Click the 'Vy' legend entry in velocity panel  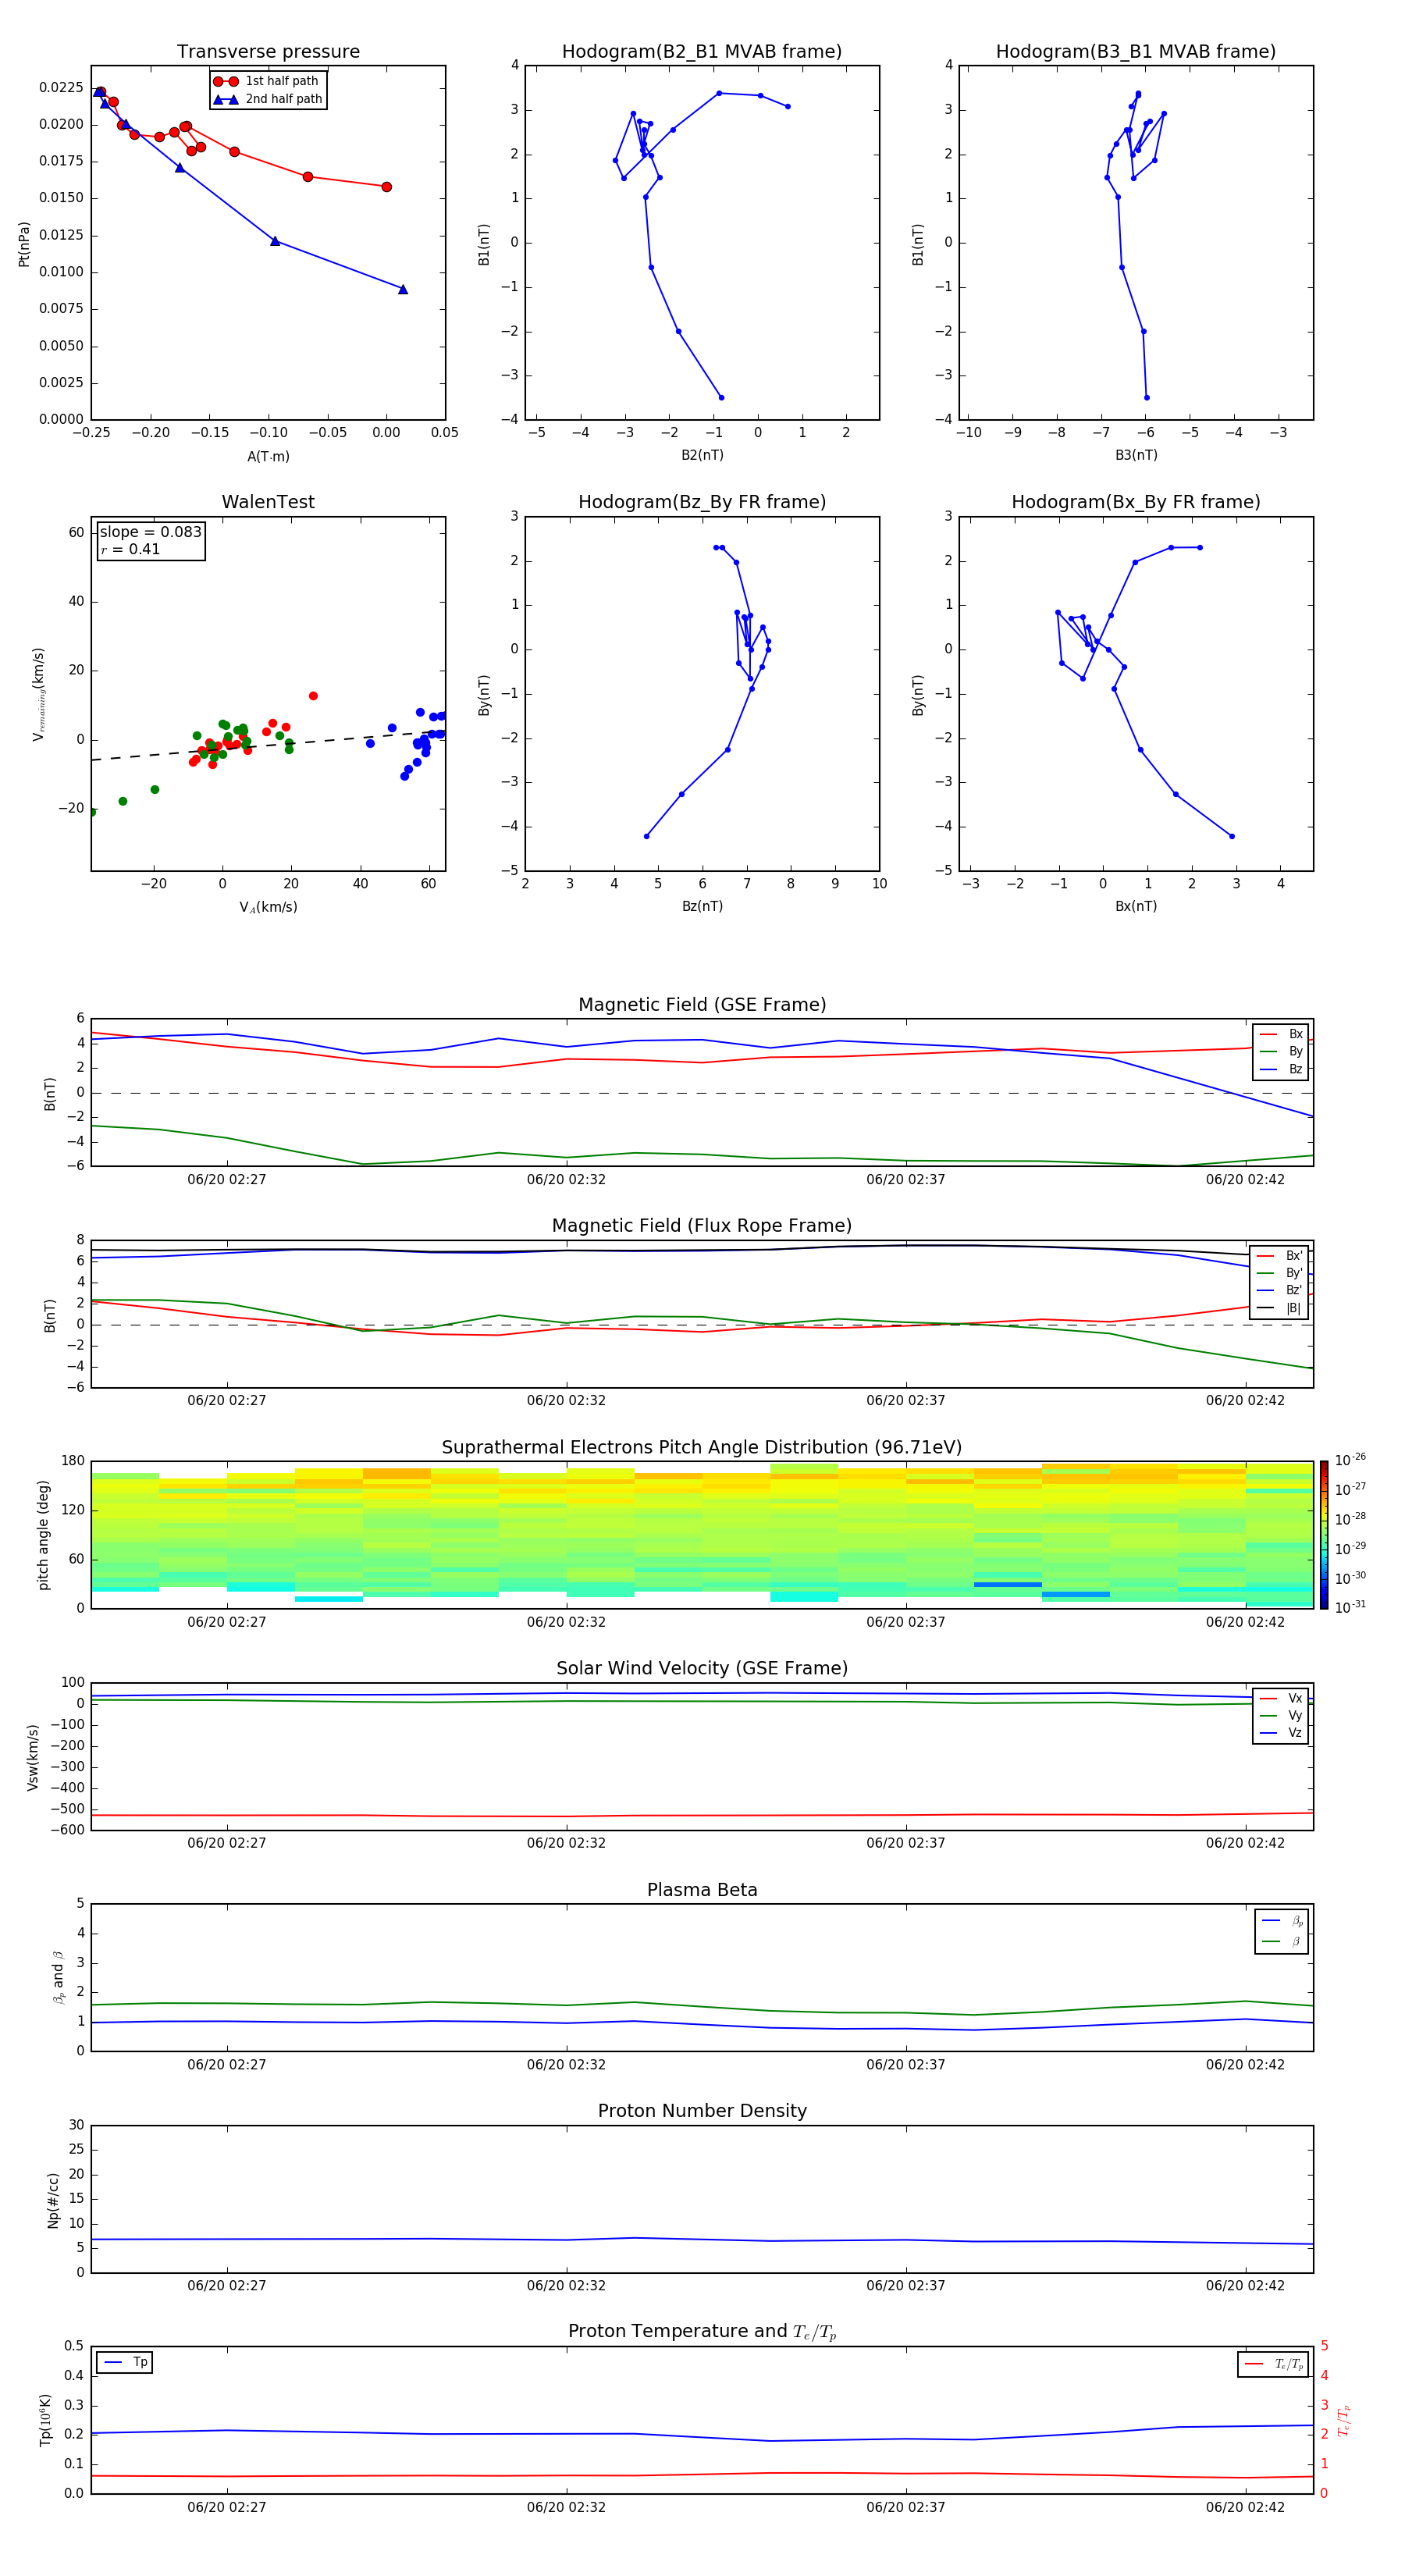(1281, 1716)
